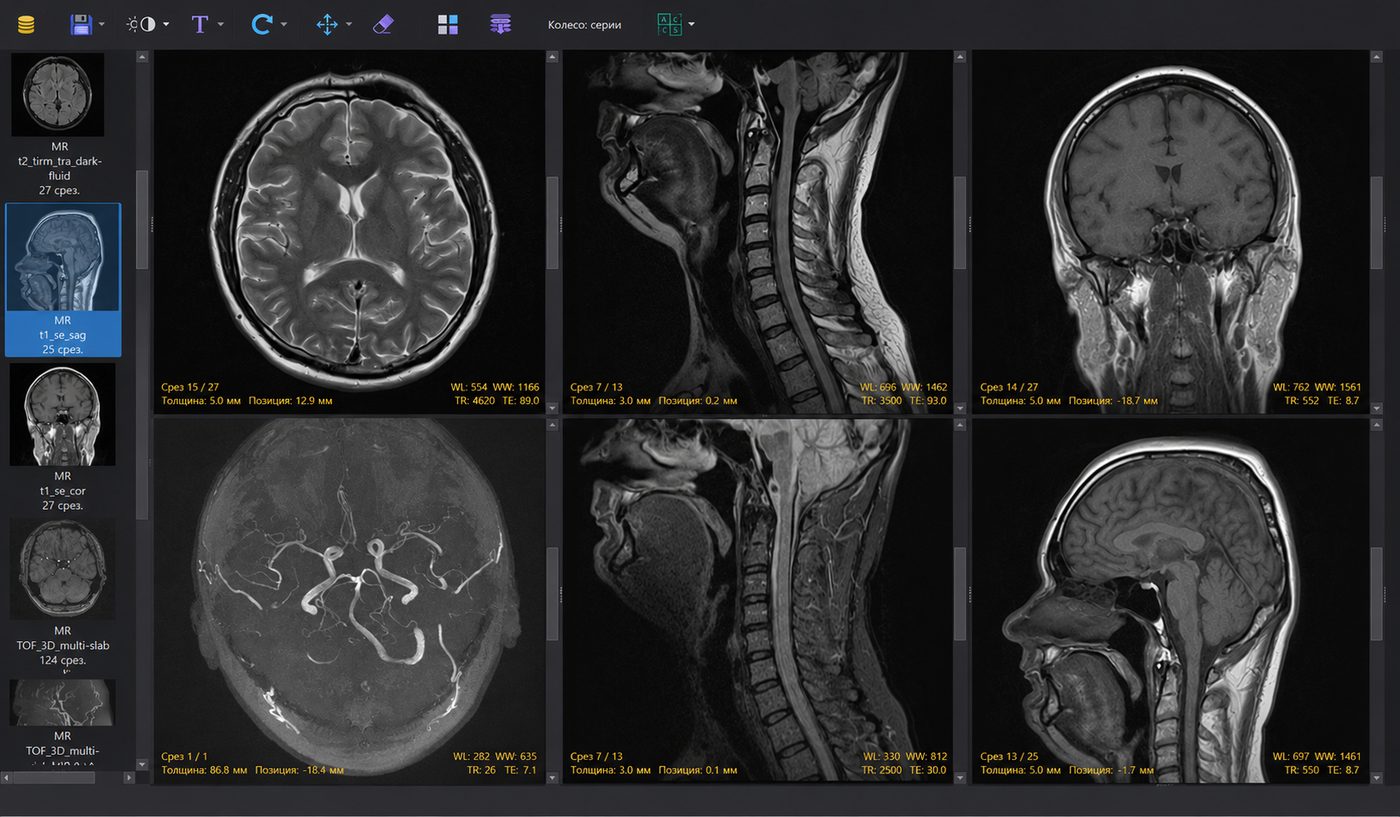Viewport: 1400px width, 817px height.
Task: Click the "Срез 14 / 27" slice label
Action: coord(1009,387)
